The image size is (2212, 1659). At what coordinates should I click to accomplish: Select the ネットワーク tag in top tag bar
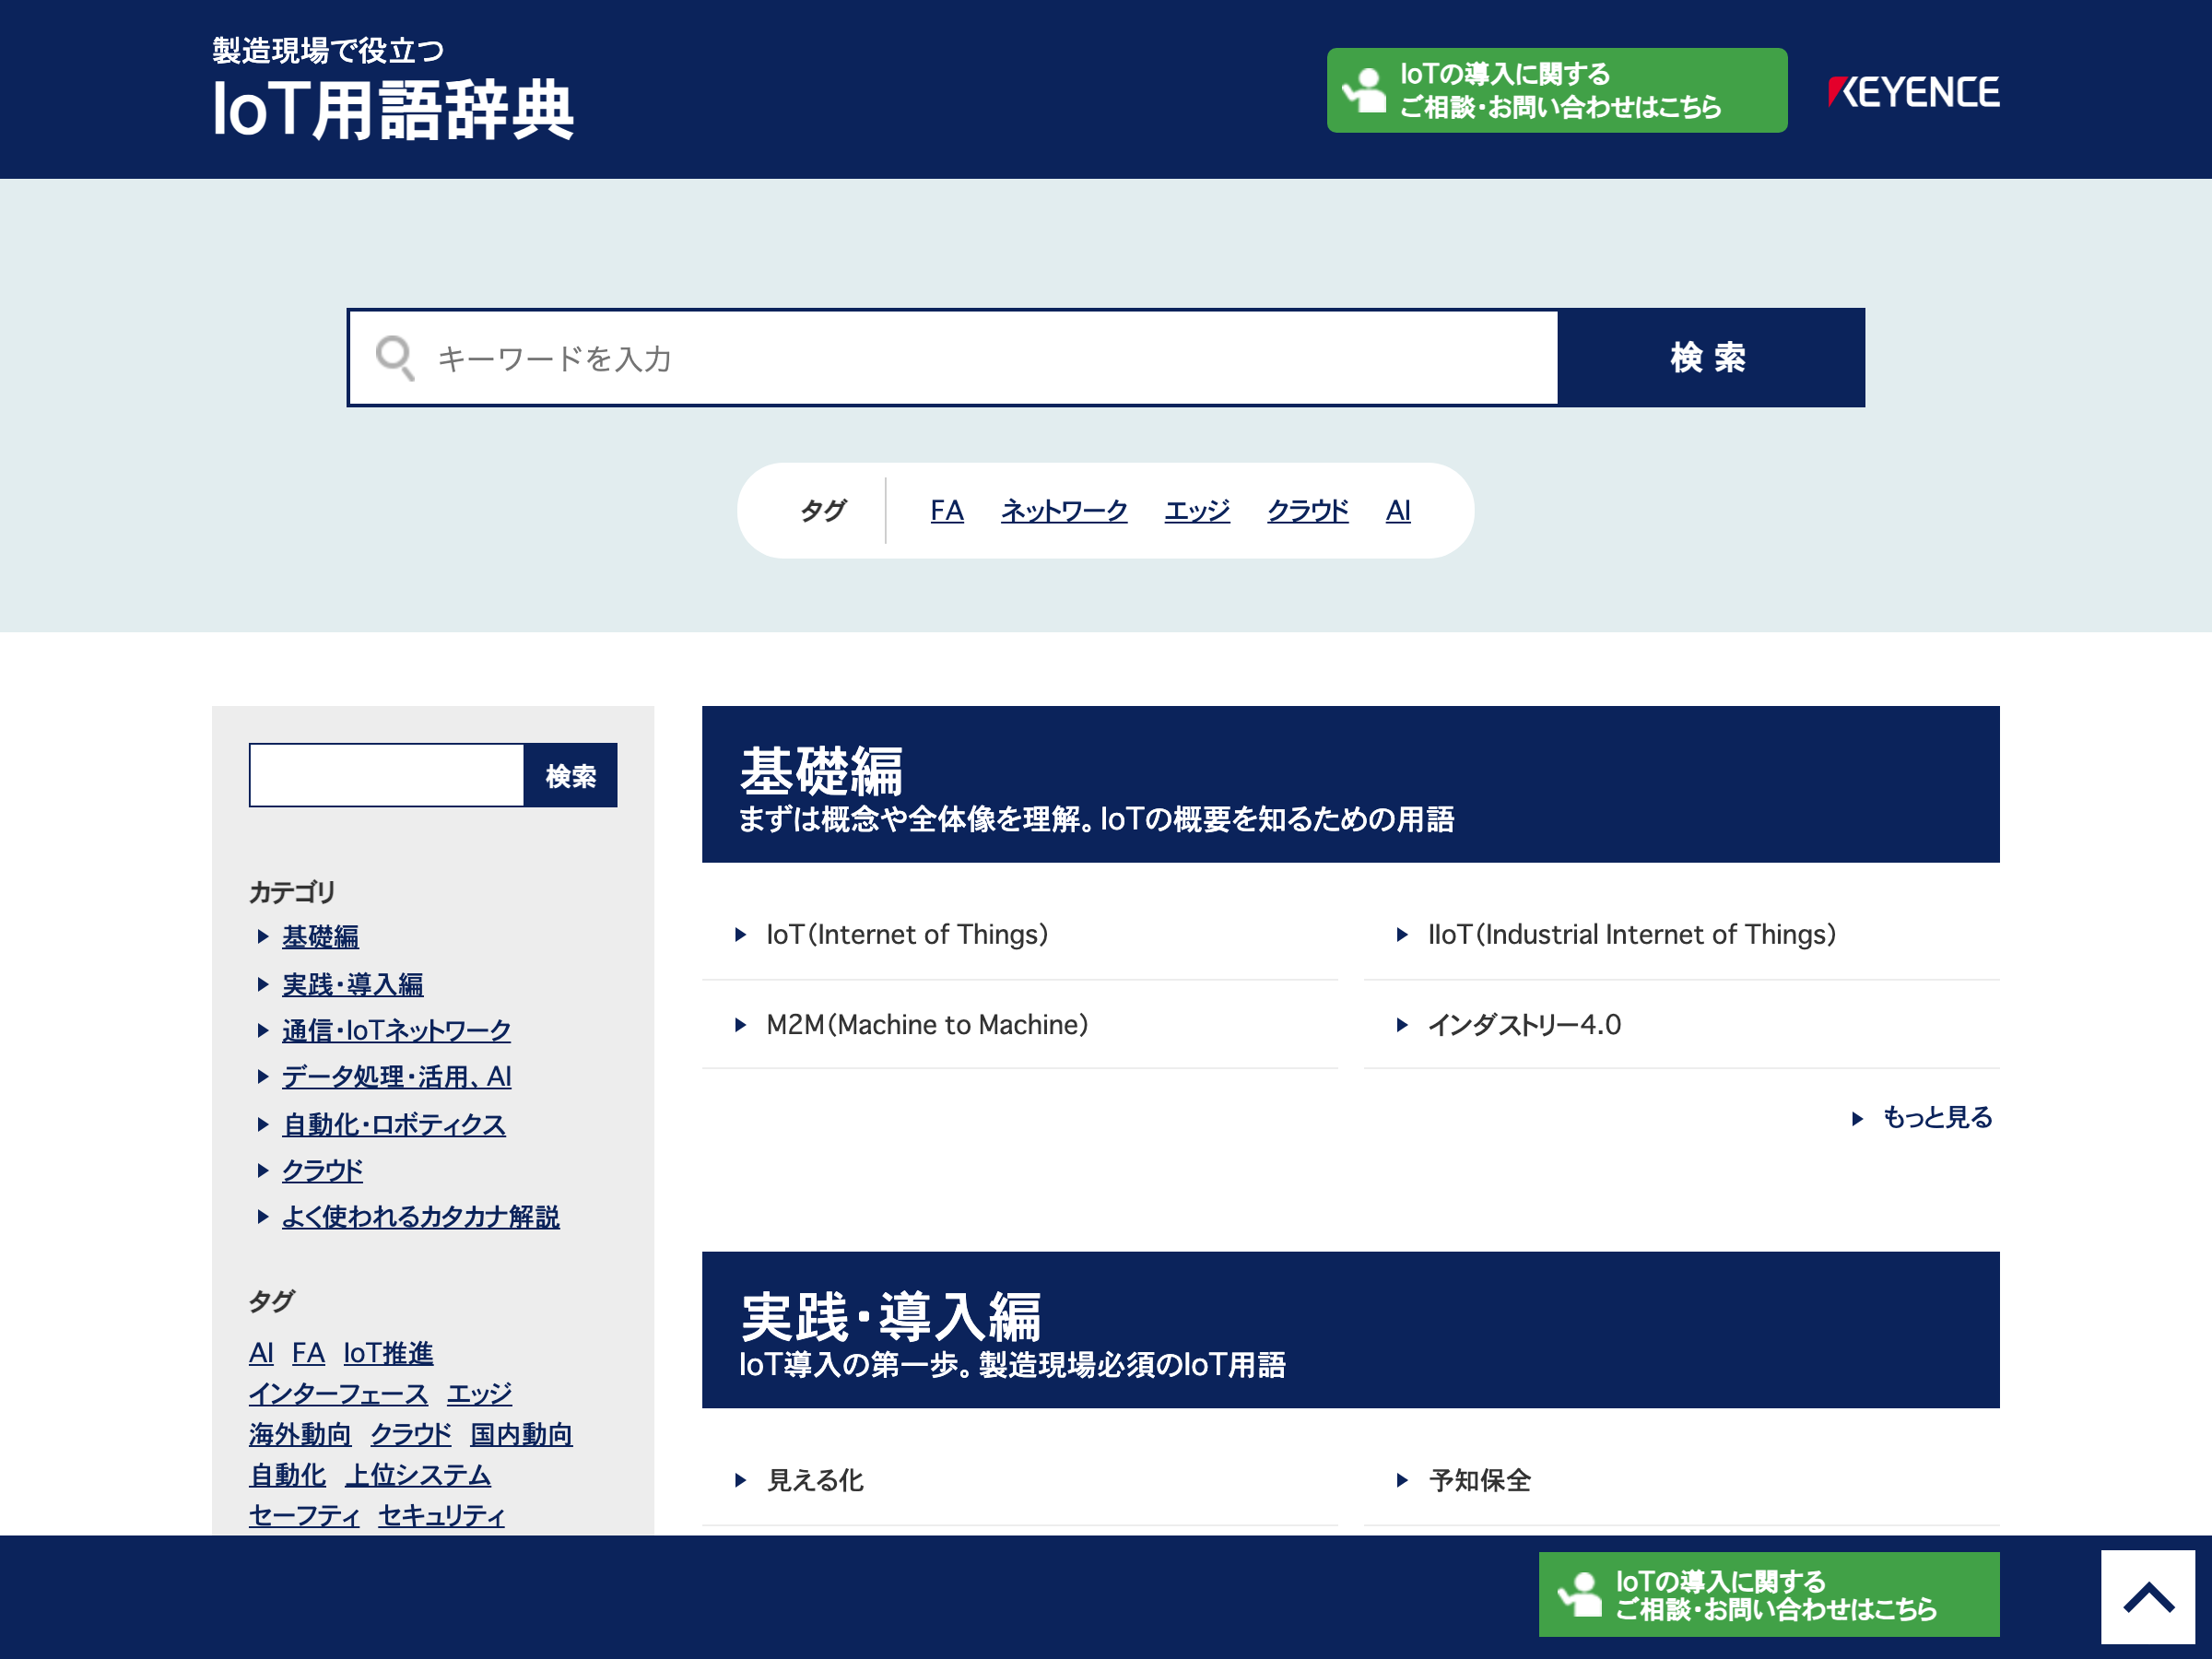click(x=1064, y=511)
